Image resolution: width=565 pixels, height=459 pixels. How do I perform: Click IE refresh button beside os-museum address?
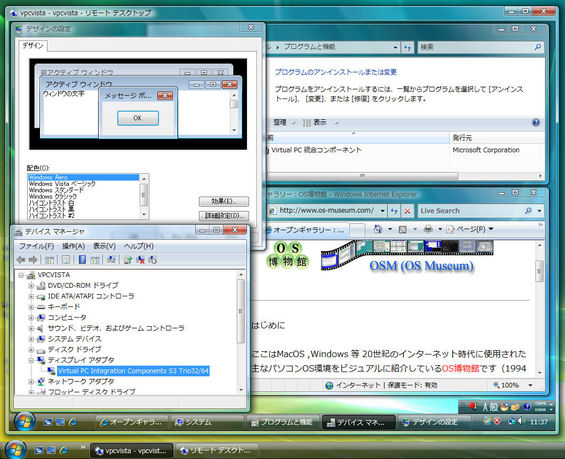point(394,211)
